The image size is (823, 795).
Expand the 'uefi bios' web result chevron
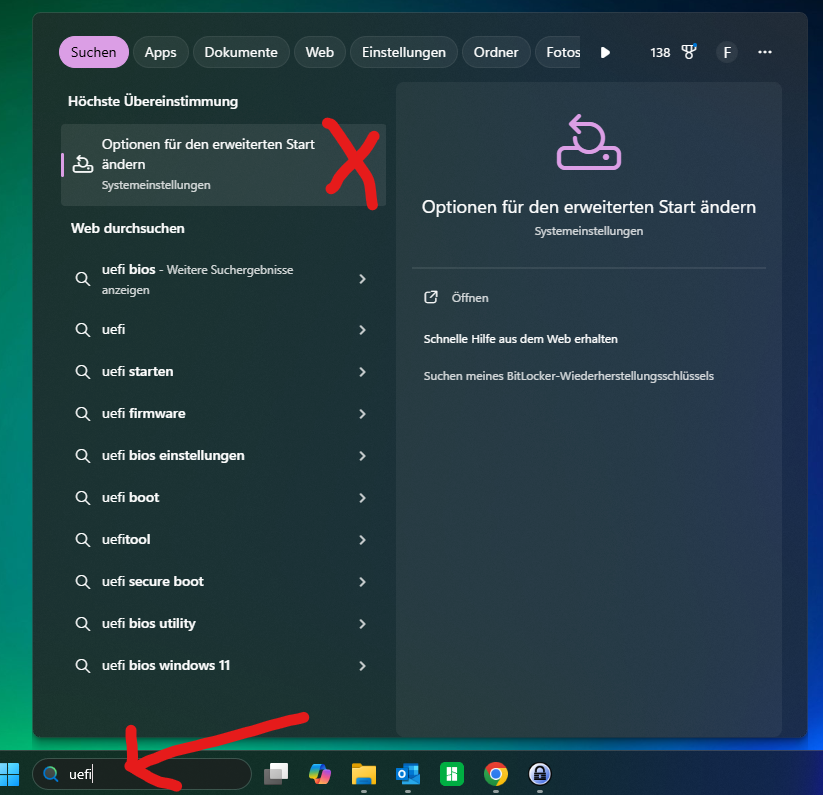pyautogui.click(x=362, y=279)
